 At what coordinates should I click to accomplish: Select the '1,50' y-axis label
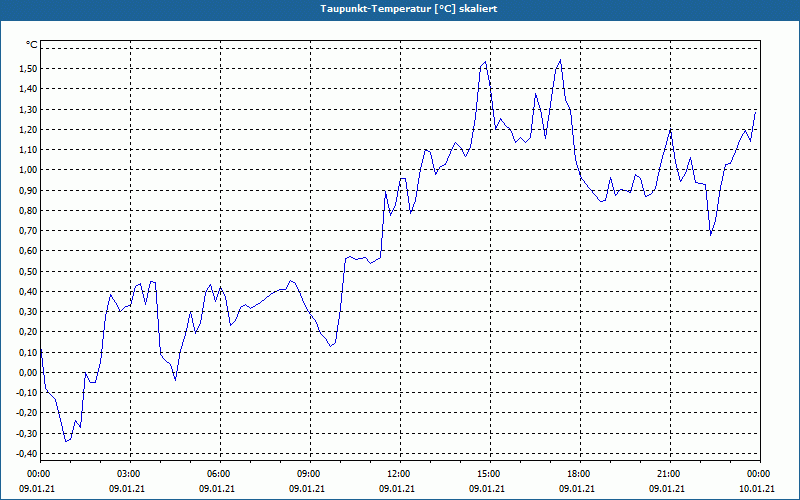point(29,68)
